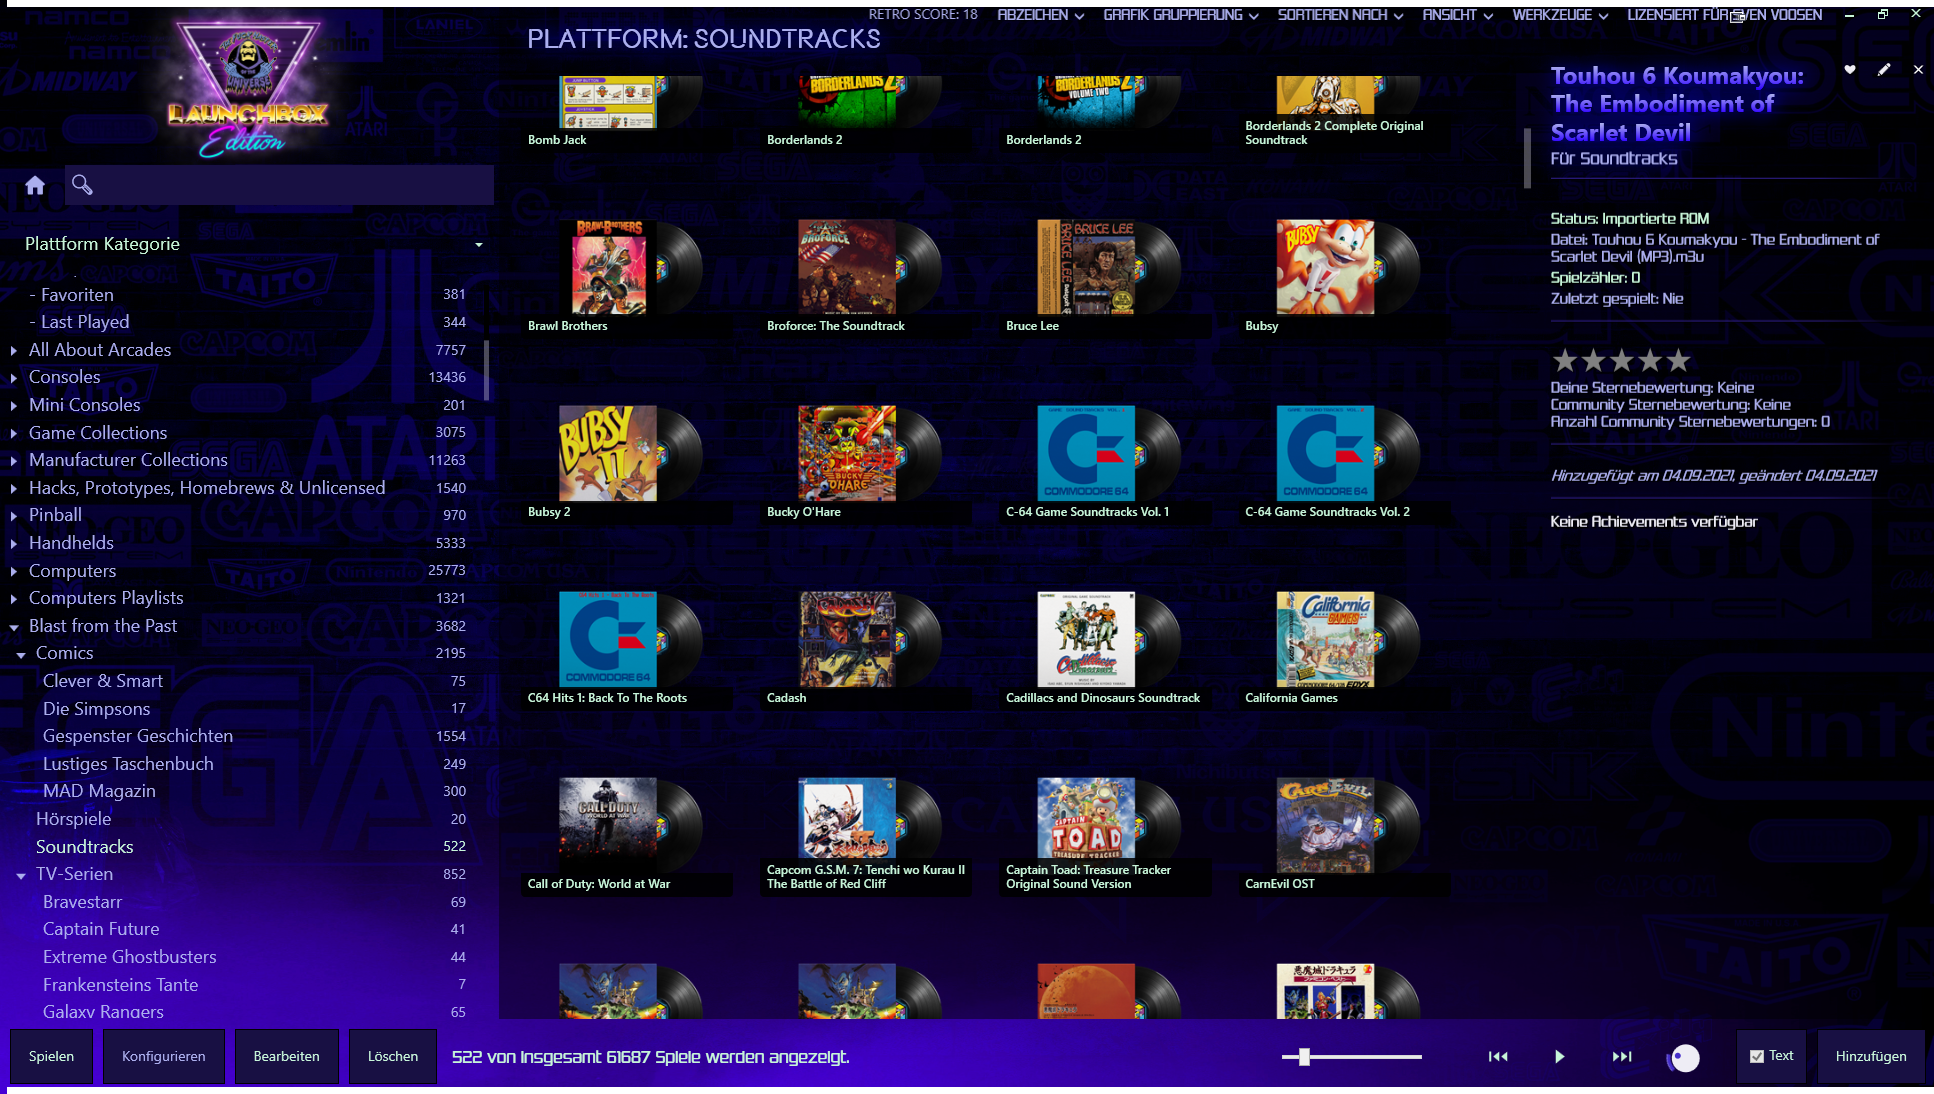Mark game as favorite with heart icon
The image size is (1934, 1094).
click(x=1850, y=69)
